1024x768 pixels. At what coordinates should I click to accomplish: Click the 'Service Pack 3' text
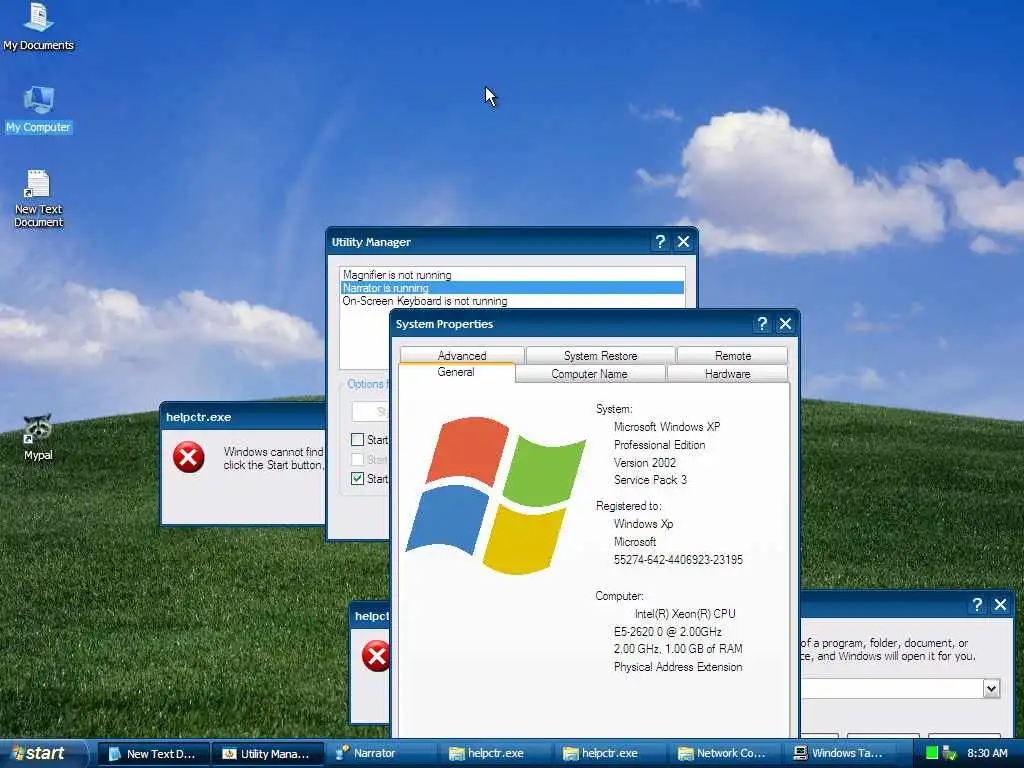(650, 479)
